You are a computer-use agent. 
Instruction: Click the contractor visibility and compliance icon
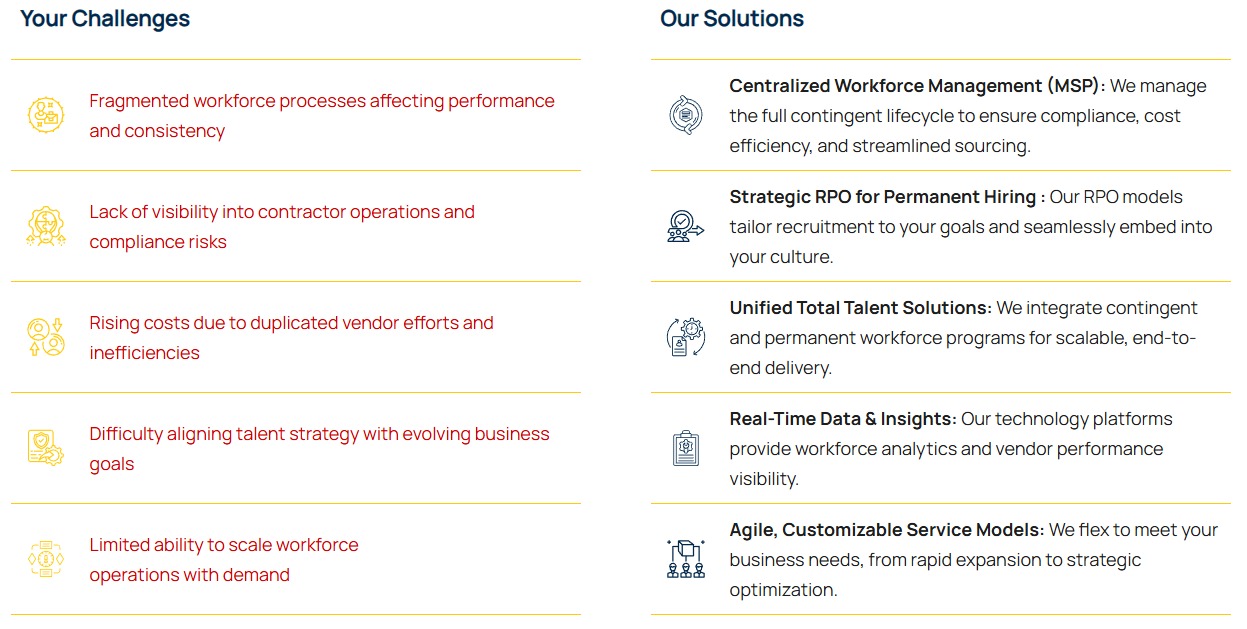pos(46,226)
